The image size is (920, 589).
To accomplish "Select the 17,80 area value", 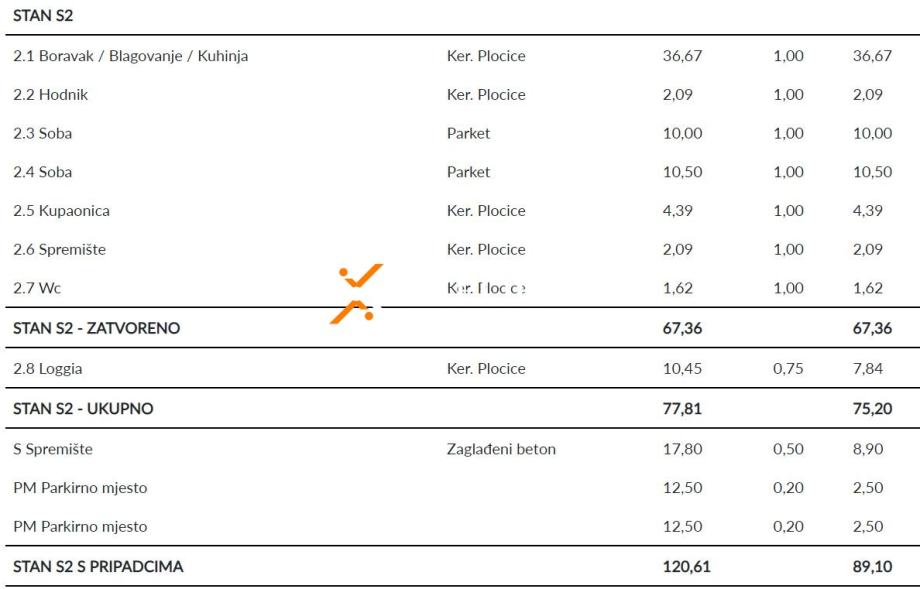I will (x=682, y=450).
